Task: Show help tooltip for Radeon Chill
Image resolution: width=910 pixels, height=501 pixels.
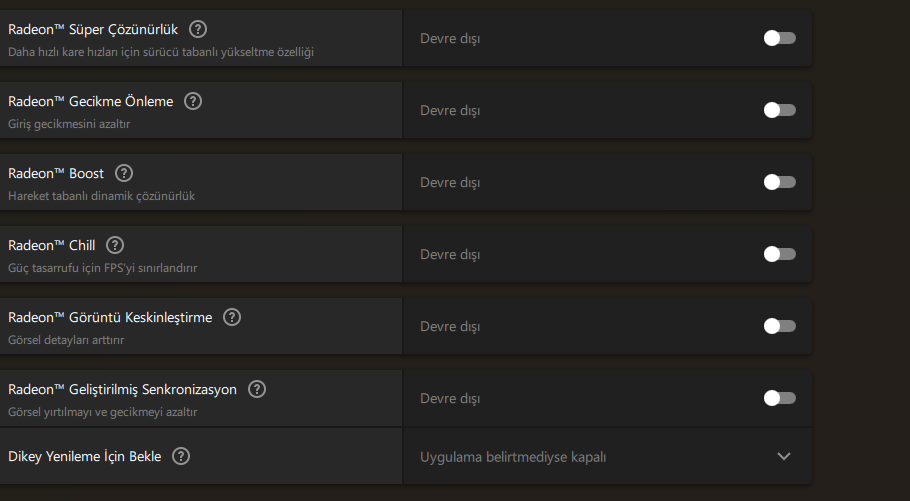Action: 115,245
